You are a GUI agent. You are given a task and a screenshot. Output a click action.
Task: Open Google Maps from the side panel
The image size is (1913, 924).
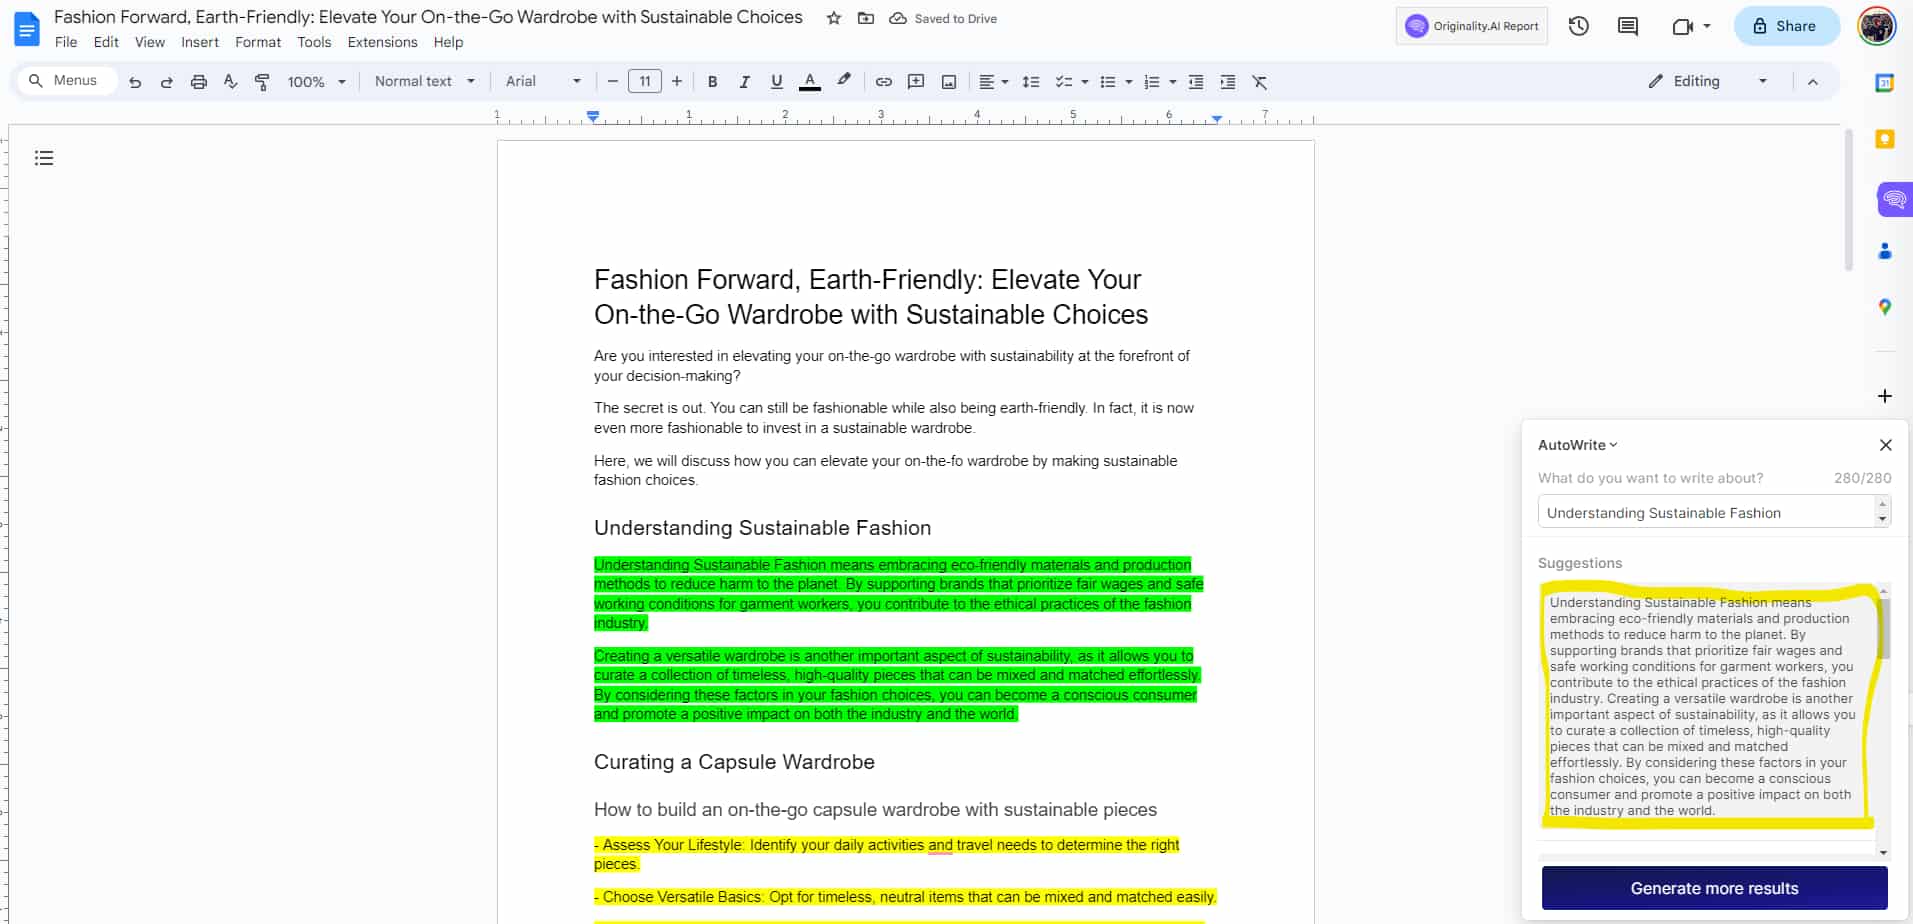point(1884,306)
